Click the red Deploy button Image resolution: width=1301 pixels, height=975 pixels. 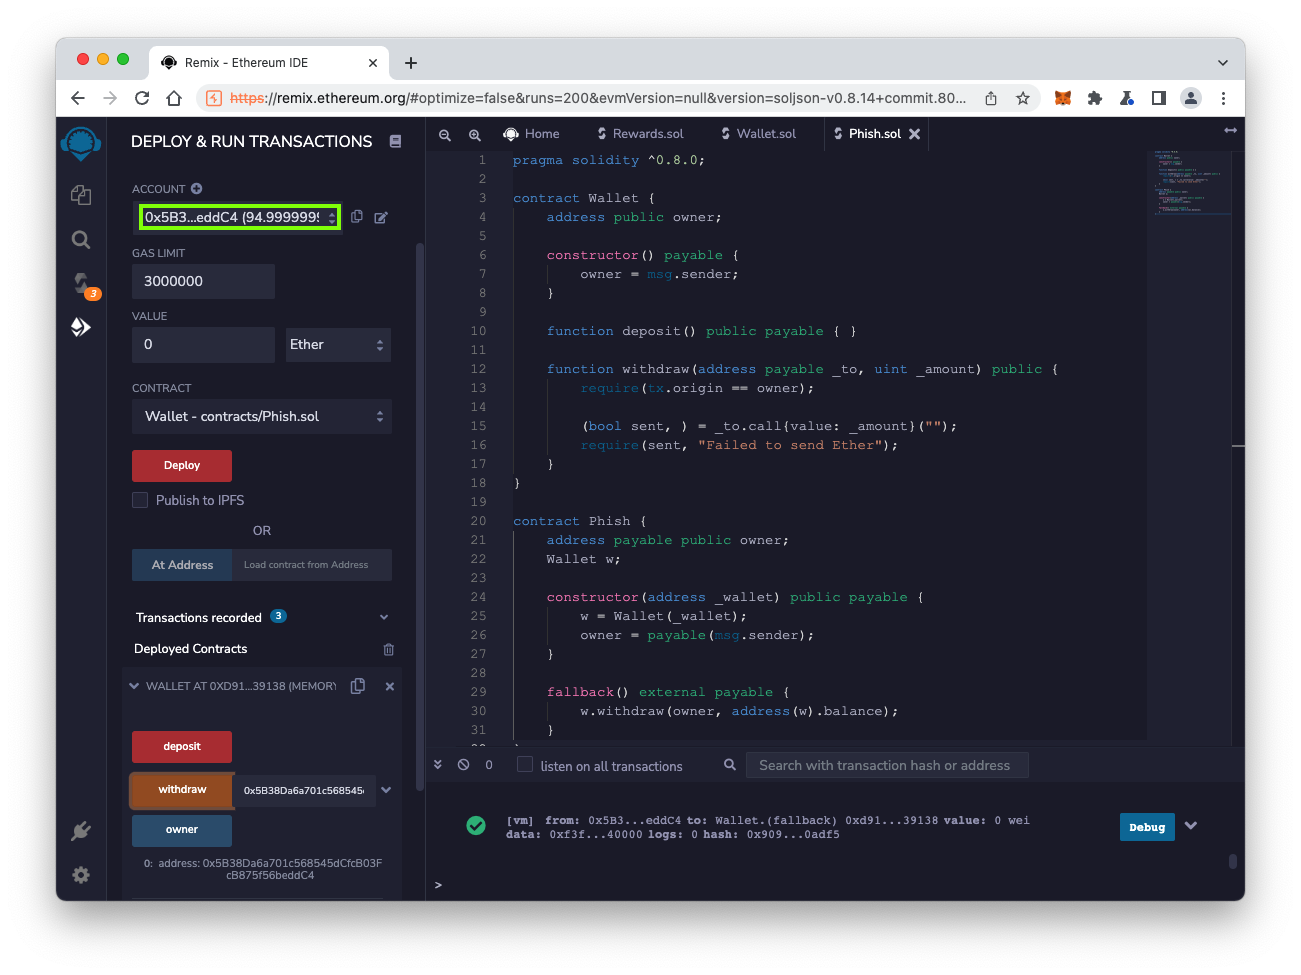click(182, 466)
